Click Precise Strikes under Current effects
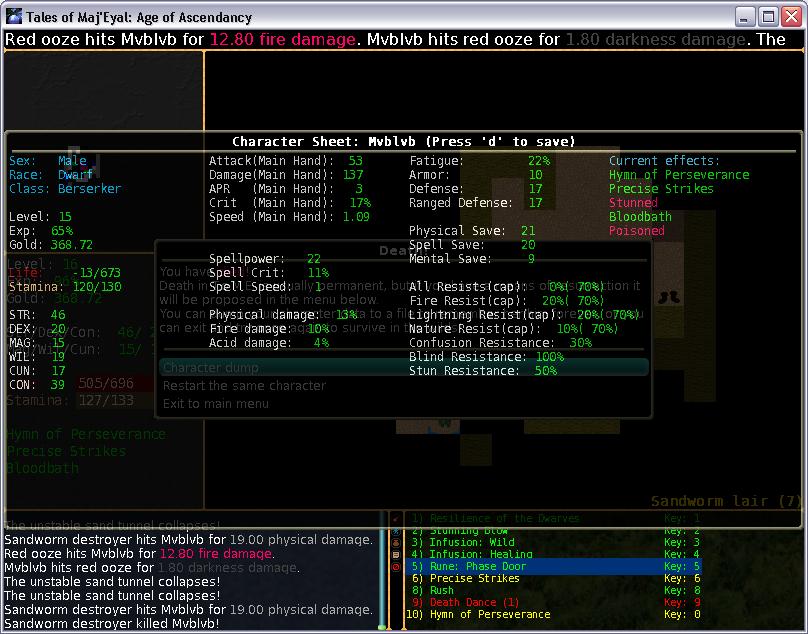Screen dimensions: 808x634 pyautogui.click(x=661, y=189)
